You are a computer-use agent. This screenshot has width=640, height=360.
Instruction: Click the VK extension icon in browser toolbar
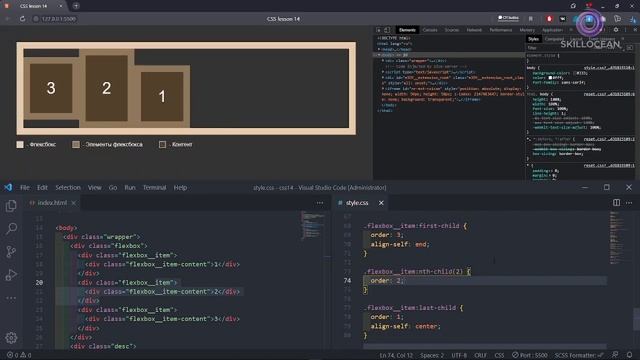pyautogui.click(x=563, y=19)
